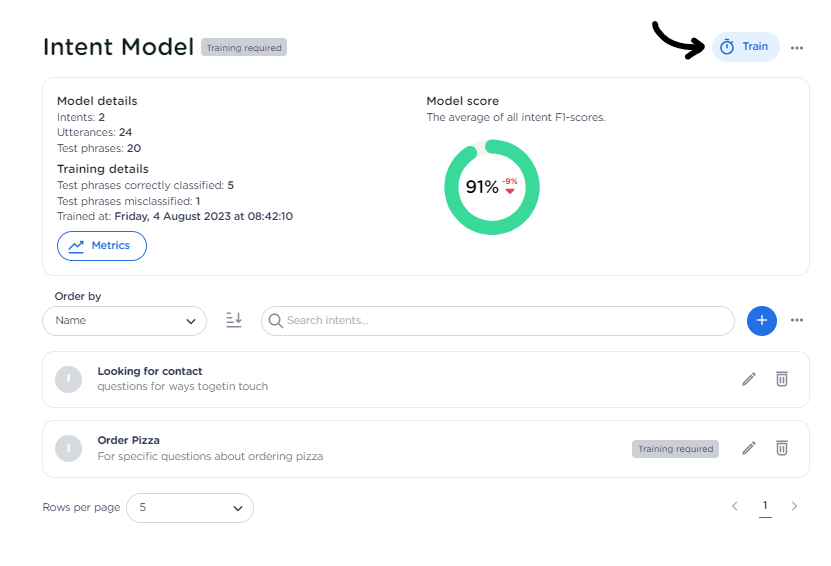The width and height of the screenshot is (831, 566).
Task: Open the Rows per page dropdown
Action: pos(190,508)
